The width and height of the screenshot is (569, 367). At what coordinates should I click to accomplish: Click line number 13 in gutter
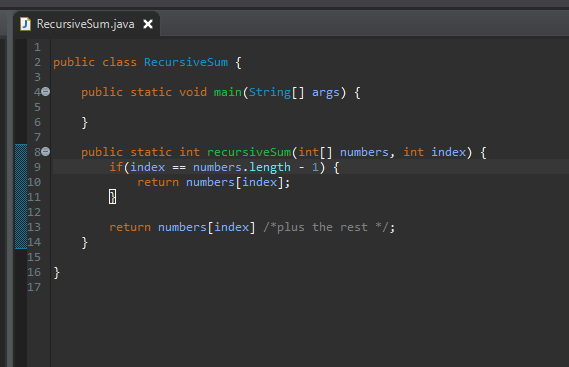click(34, 227)
